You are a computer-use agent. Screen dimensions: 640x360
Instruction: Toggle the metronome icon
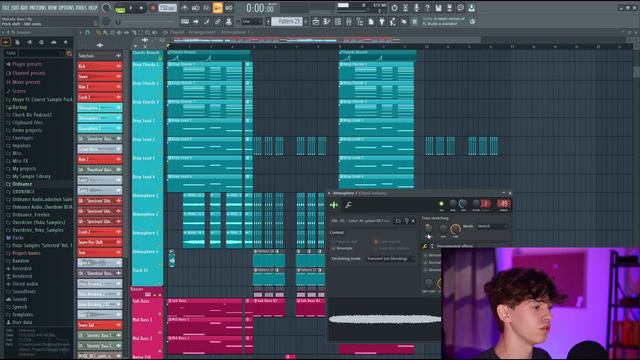(x=185, y=8)
